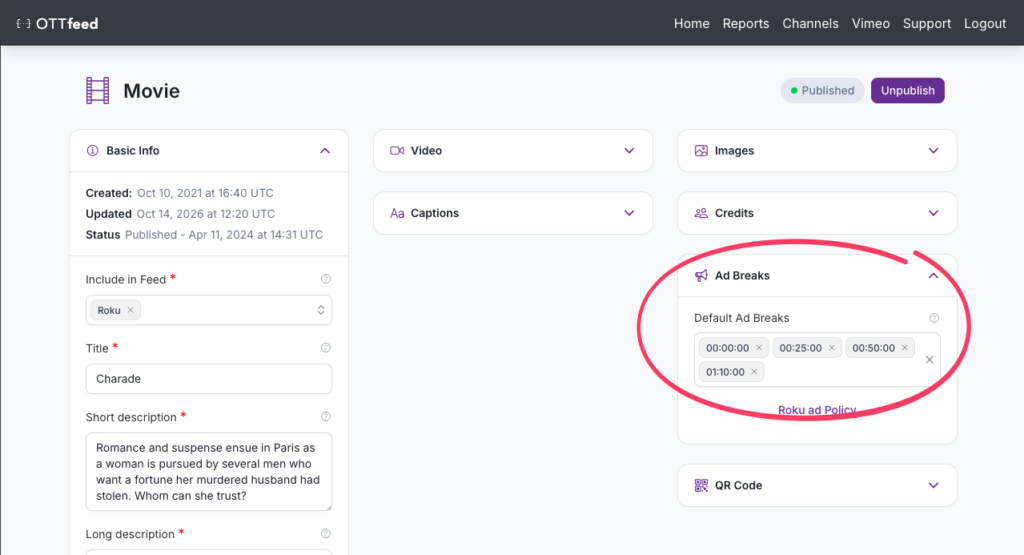Click the Status Published Apr 11, 2024 text
The height and width of the screenshot is (555, 1024).
coord(224,235)
